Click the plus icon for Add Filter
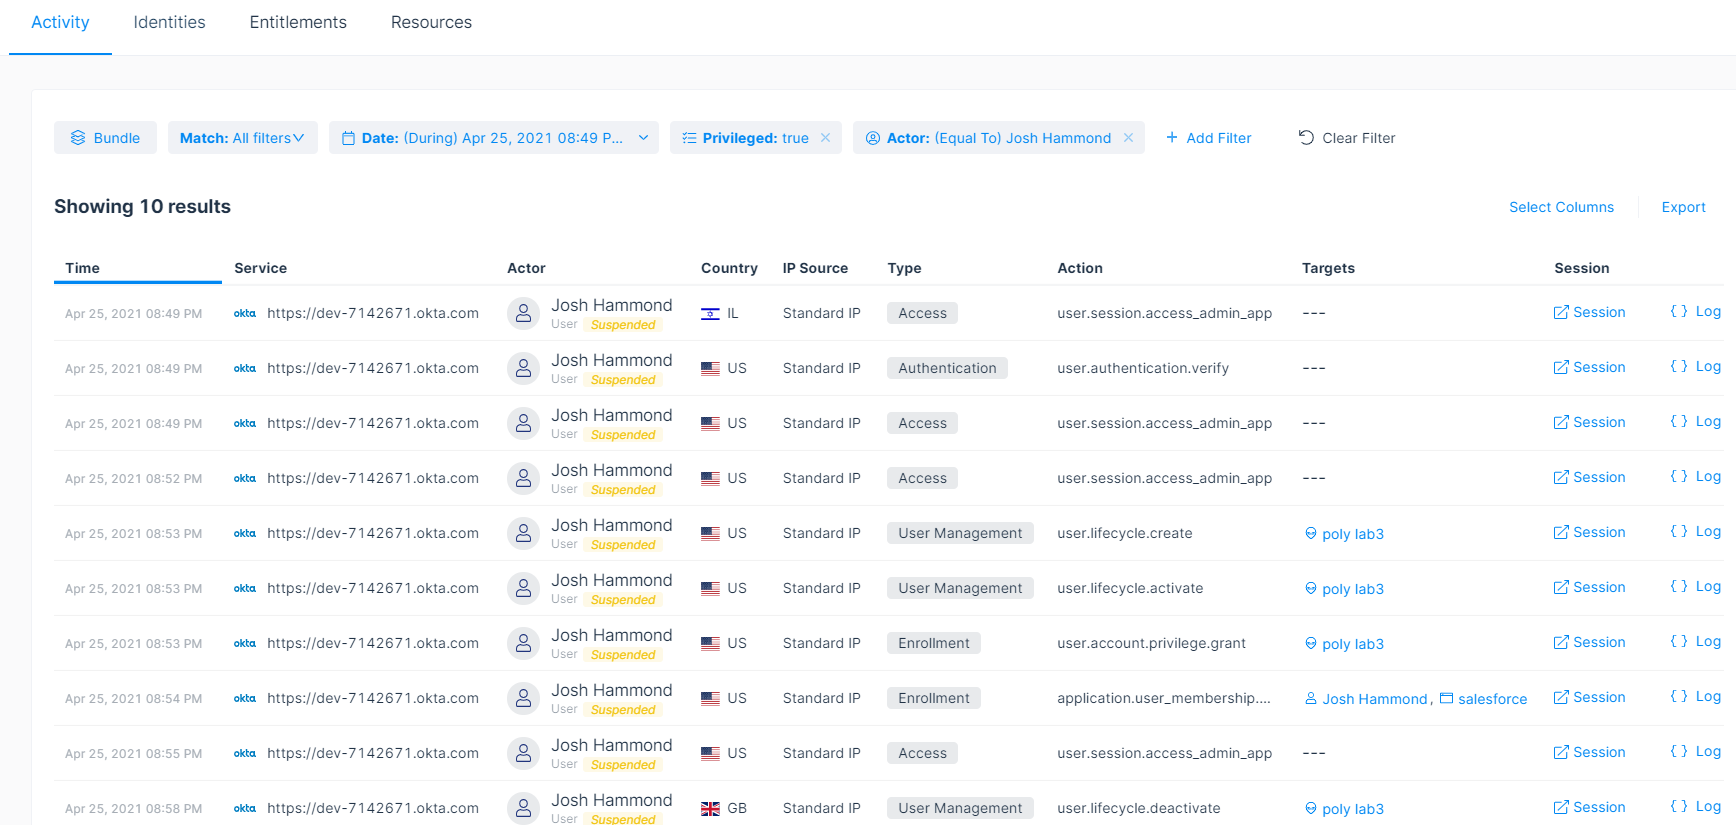Screen dimensions: 1736x825 [1172, 138]
